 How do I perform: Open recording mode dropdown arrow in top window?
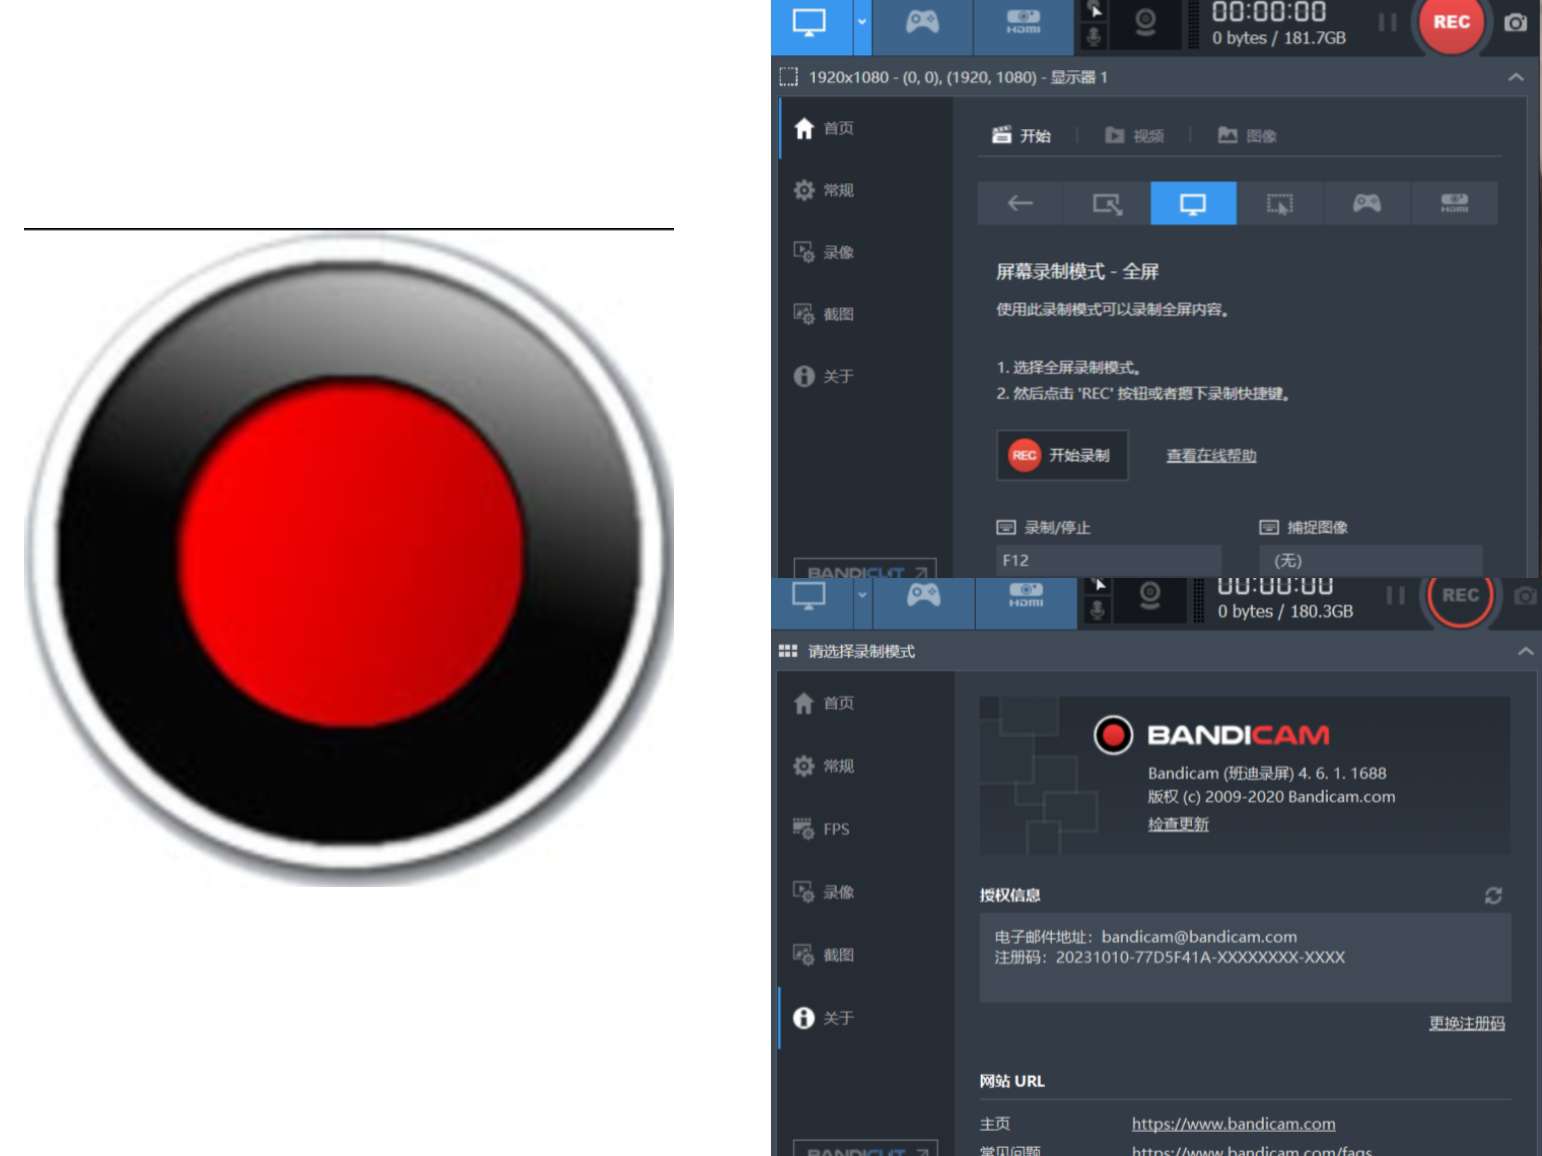(x=862, y=23)
